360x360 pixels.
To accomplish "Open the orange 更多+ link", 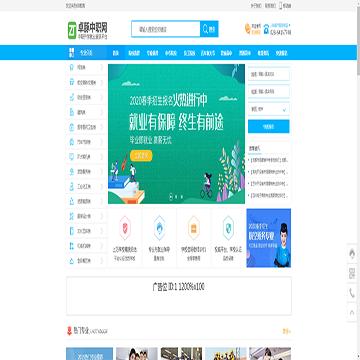I will point(287,331).
